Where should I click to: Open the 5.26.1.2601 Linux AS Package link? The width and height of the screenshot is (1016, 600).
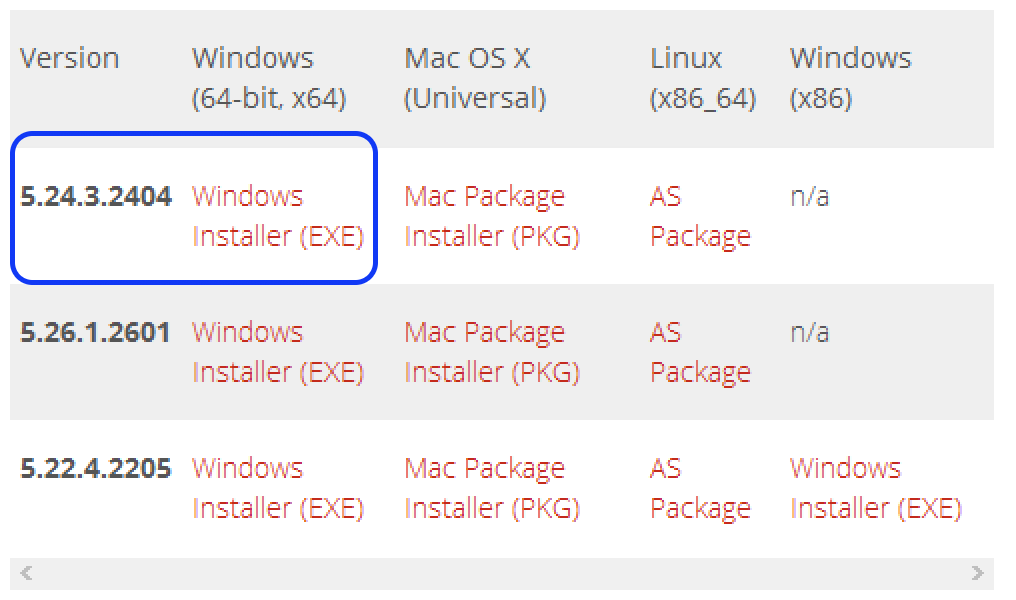pyautogui.click(x=699, y=352)
